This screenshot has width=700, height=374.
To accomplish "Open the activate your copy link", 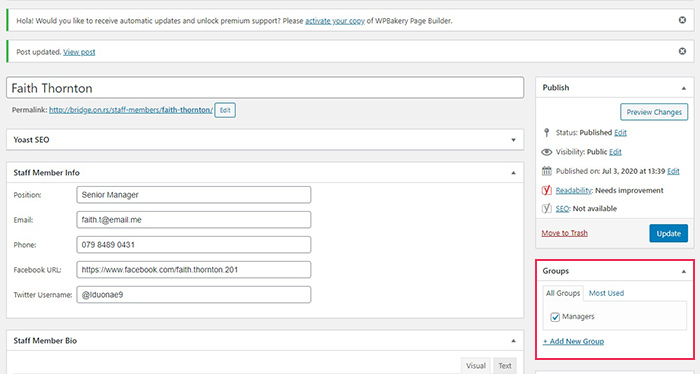I will point(335,21).
